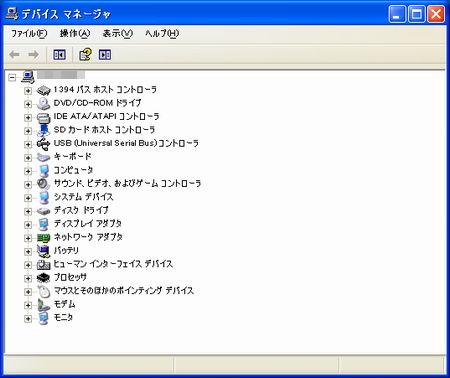
Task: Select the USB (Universal Serial Bus)コントローラ label
Action: [126, 143]
